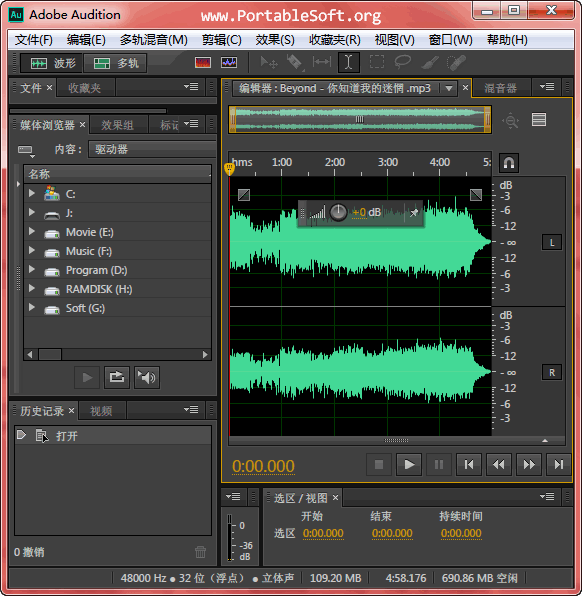Fast forward the audio
582x596 pixels.
529,464
